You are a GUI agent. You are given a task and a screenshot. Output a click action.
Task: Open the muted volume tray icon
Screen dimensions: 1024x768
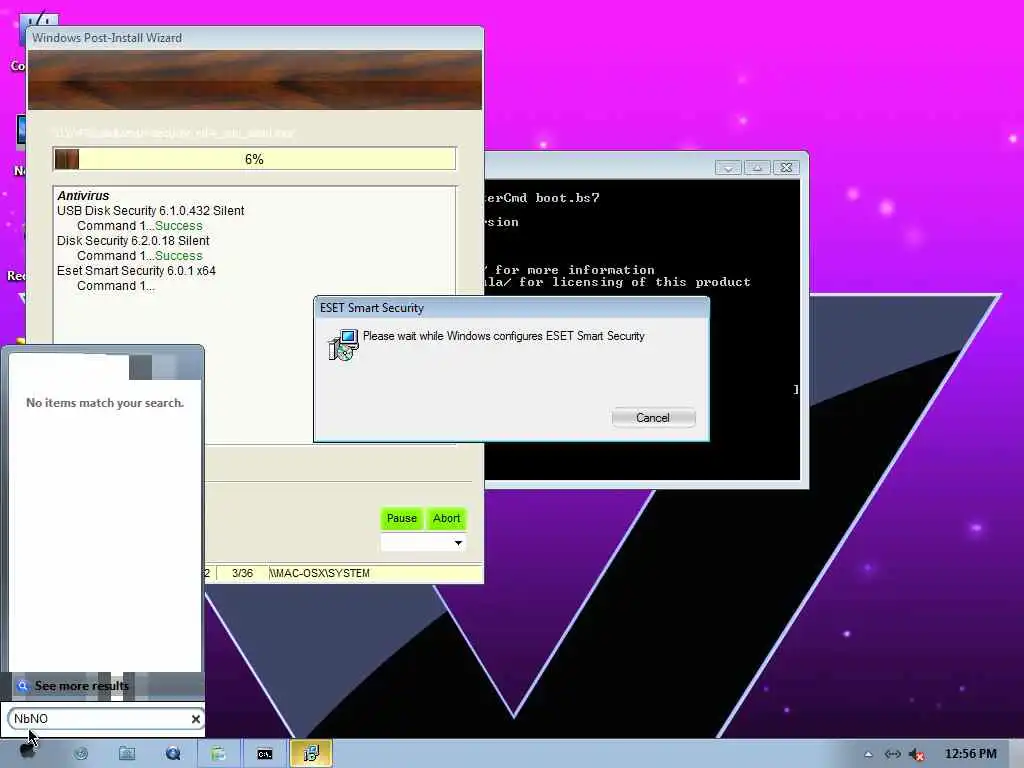tap(917, 754)
